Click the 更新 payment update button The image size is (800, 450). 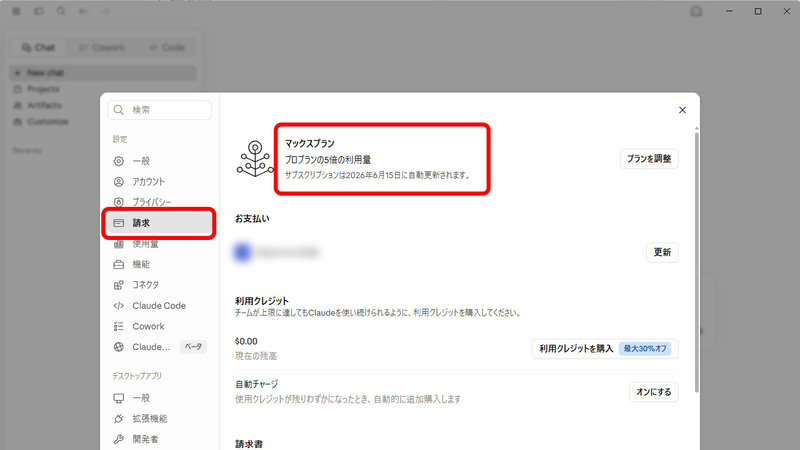point(662,252)
